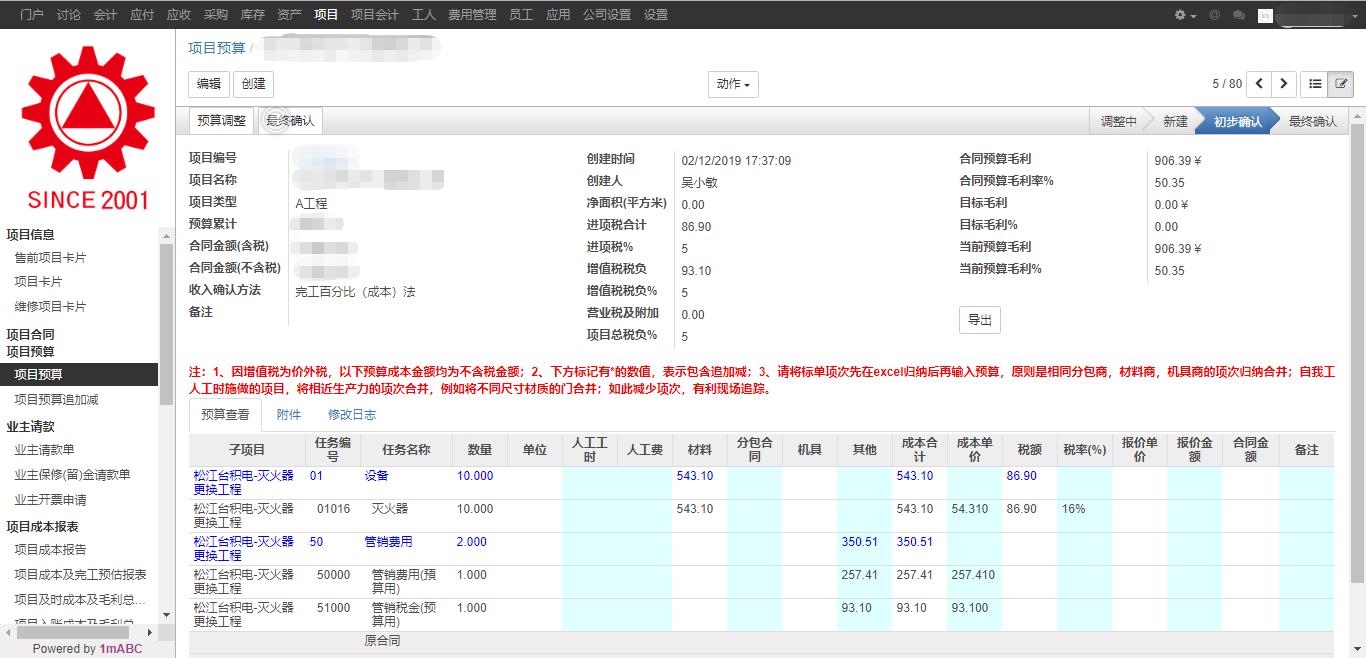The height and width of the screenshot is (658, 1366).
Task: Click the 设备 task row link
Action: click(x=376, y=476)
